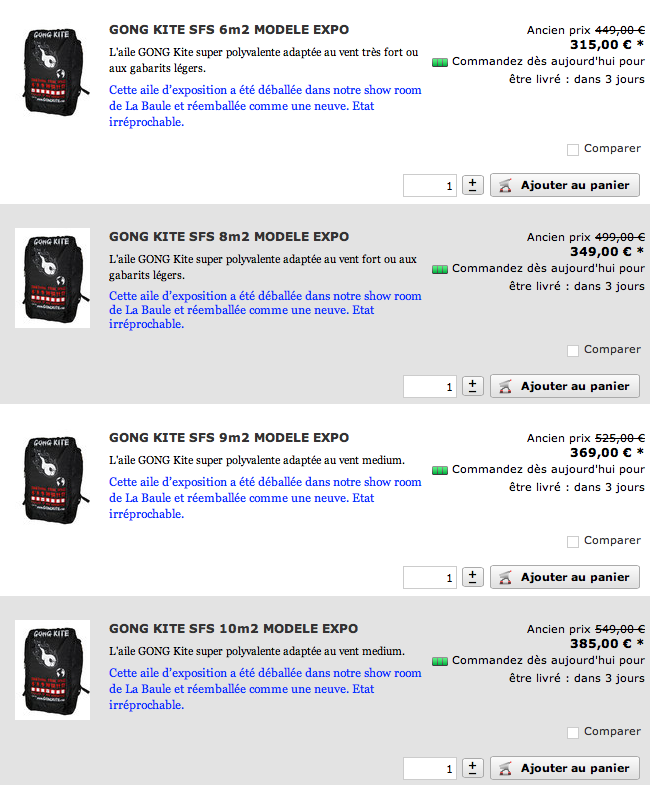The image size is (650, 785).
Task: Add the SFS 6m2 kite to cart
Action: 565,185
